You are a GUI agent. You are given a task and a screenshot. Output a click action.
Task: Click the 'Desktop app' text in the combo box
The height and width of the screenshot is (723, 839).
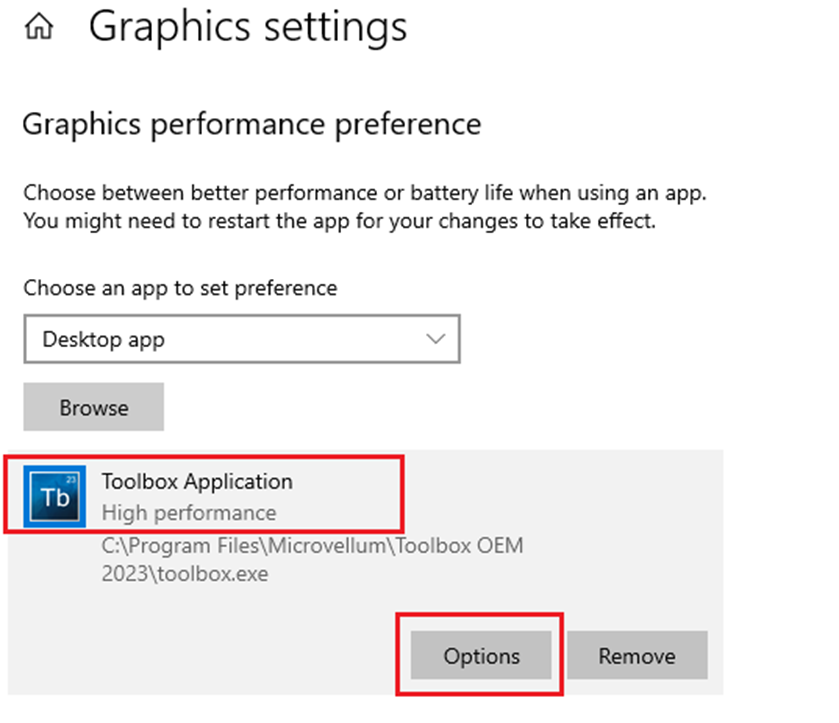tap(103, 340)
